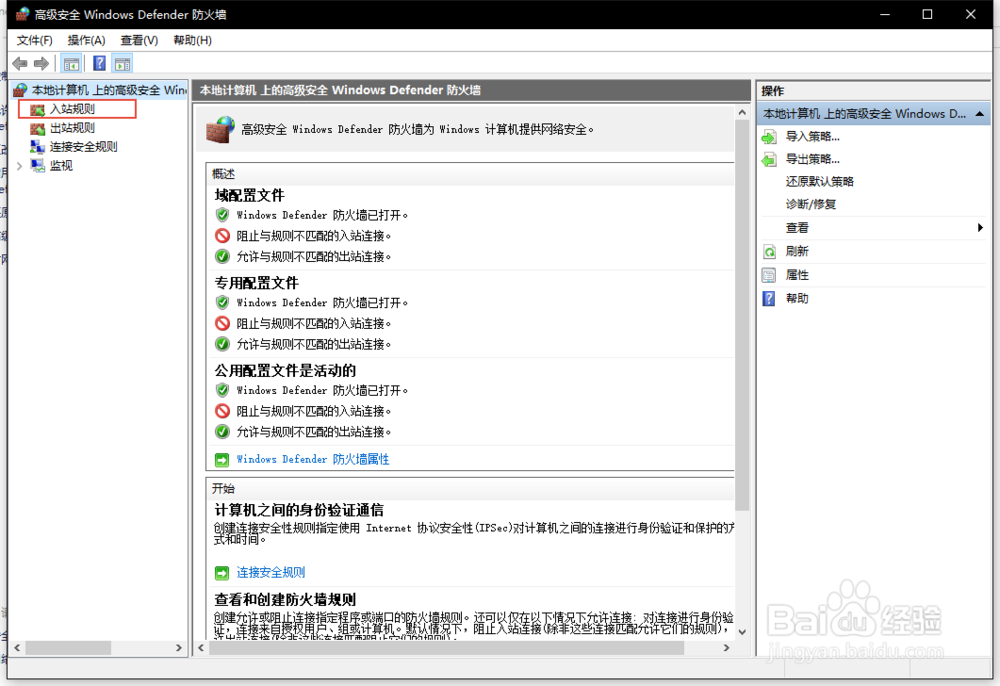
Task: Click 导入策略... in the actions pane
Action: click(x=812, y=136)
